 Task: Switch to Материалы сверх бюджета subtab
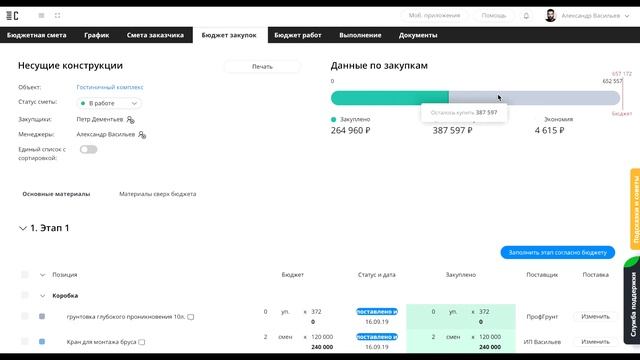coord(158,194)
